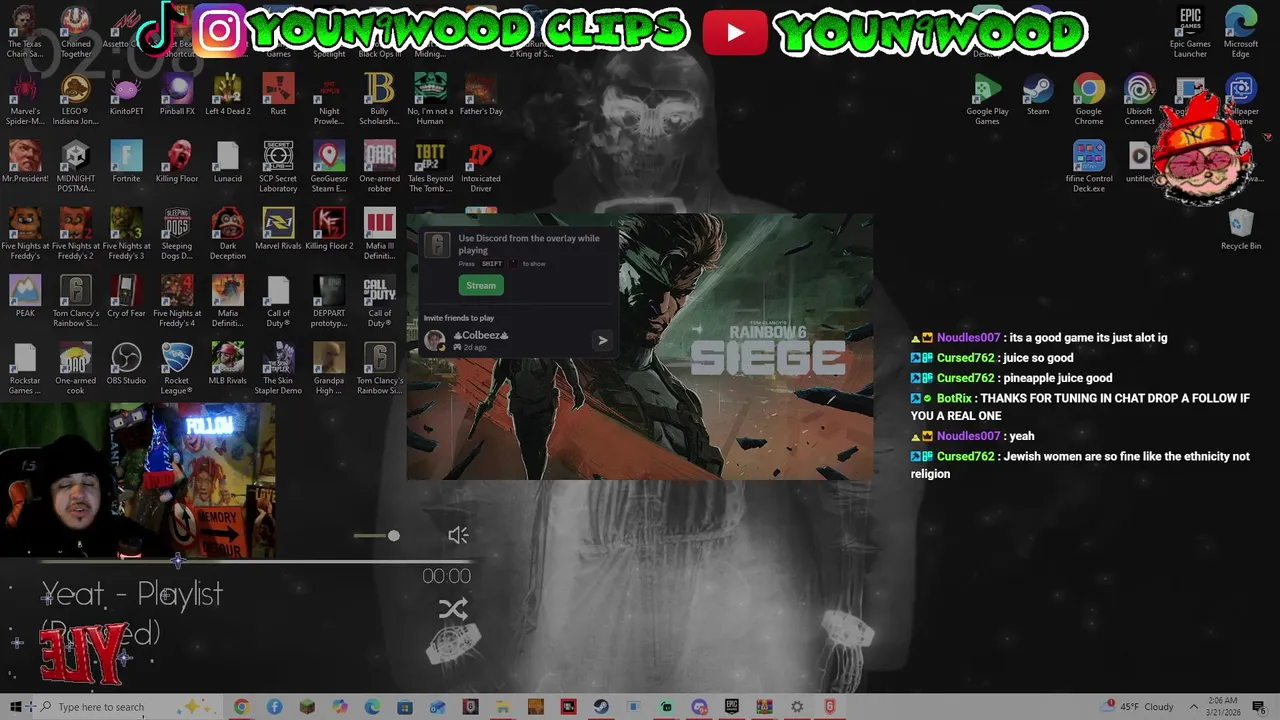Launch Dark Deception game icon
Image resolution: width=1280 pixels, height=720 pixels.
(227, 234)
